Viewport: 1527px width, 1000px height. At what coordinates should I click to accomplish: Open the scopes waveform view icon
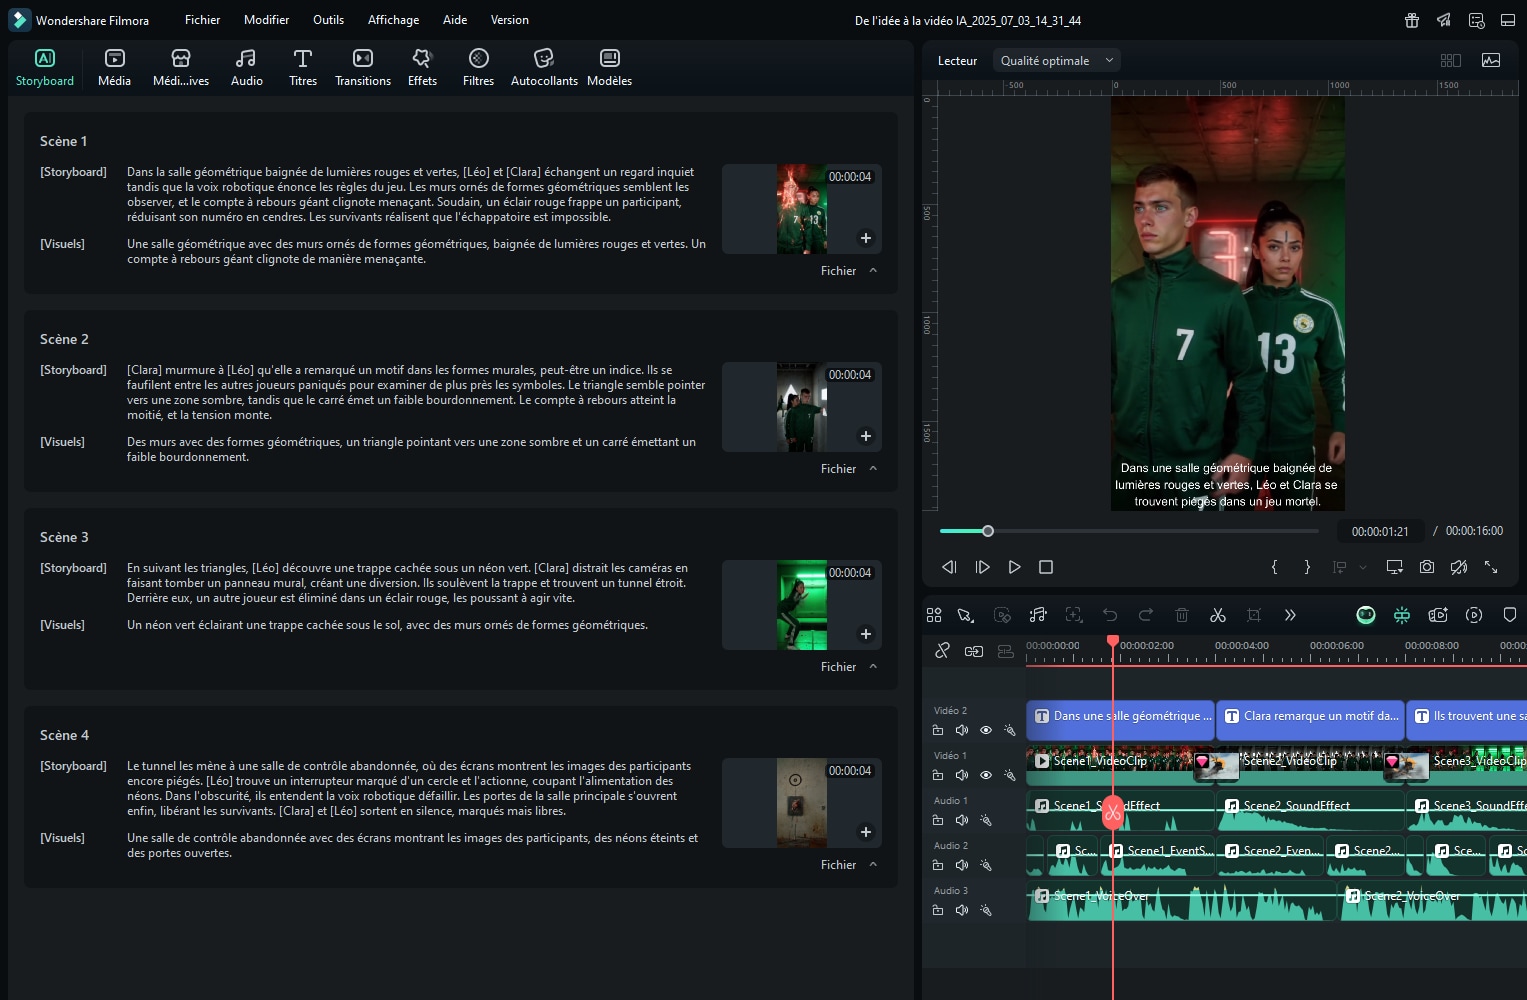tap(1491, 60)
